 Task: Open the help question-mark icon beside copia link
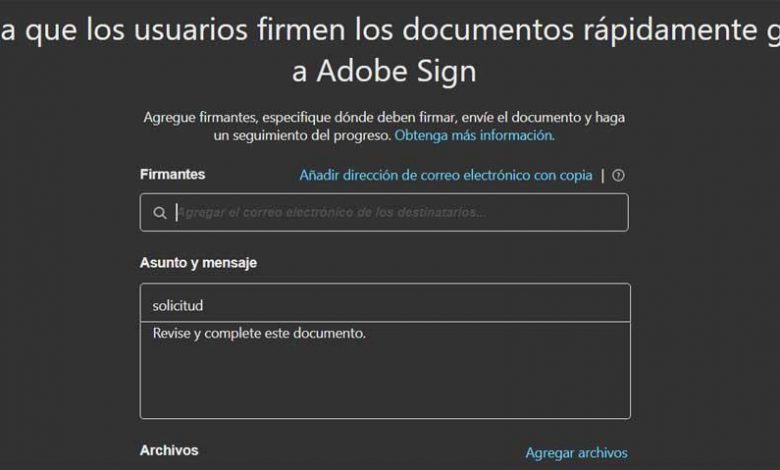(x=618, y=175)
